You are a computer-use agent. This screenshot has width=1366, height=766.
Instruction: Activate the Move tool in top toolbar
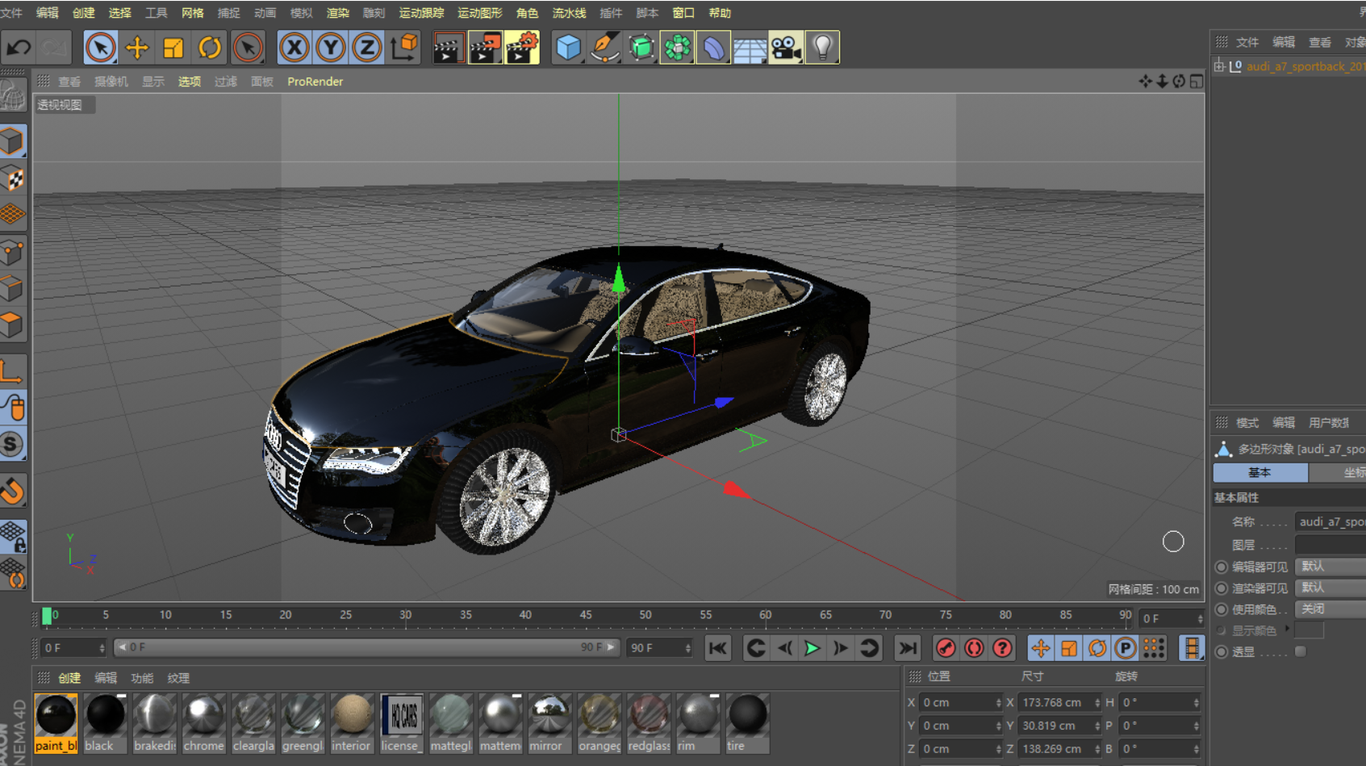coord(137,47)
